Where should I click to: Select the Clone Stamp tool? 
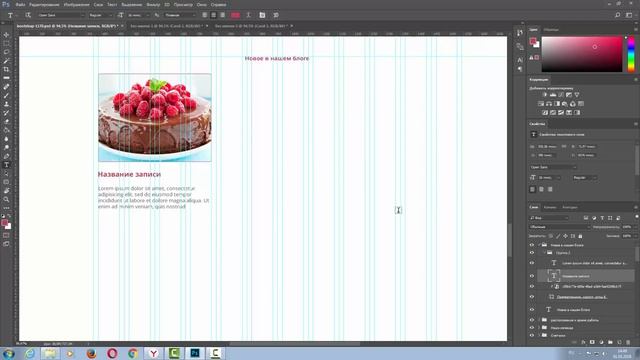(x=6, y=104)
